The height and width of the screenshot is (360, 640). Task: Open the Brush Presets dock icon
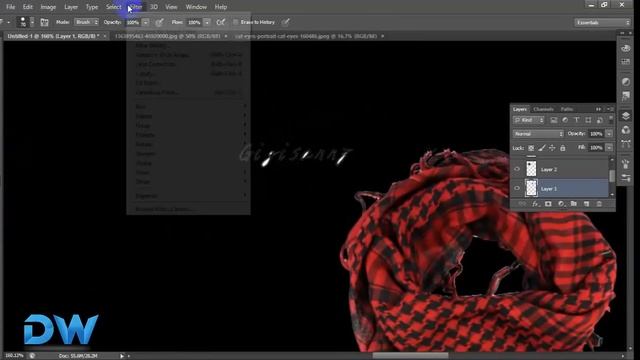click(625, 178)
